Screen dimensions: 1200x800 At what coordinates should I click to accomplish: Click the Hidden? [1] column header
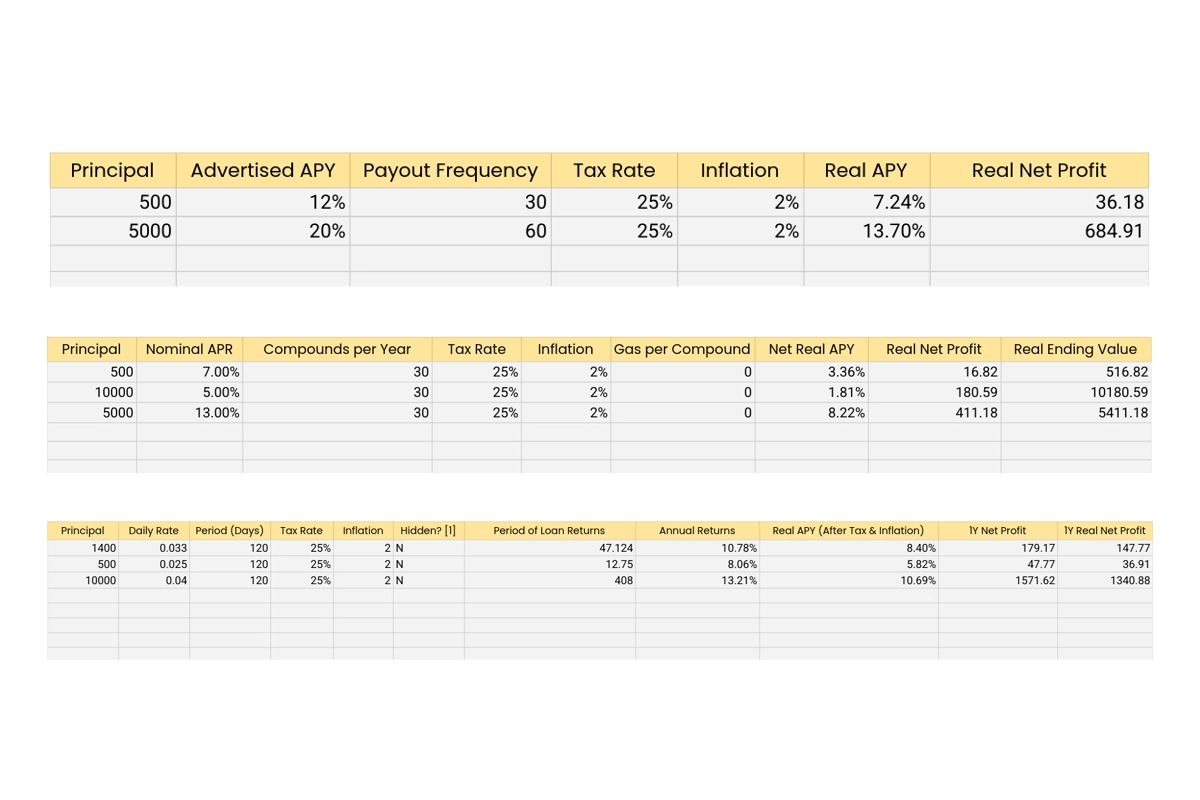[x=428, y=531]
